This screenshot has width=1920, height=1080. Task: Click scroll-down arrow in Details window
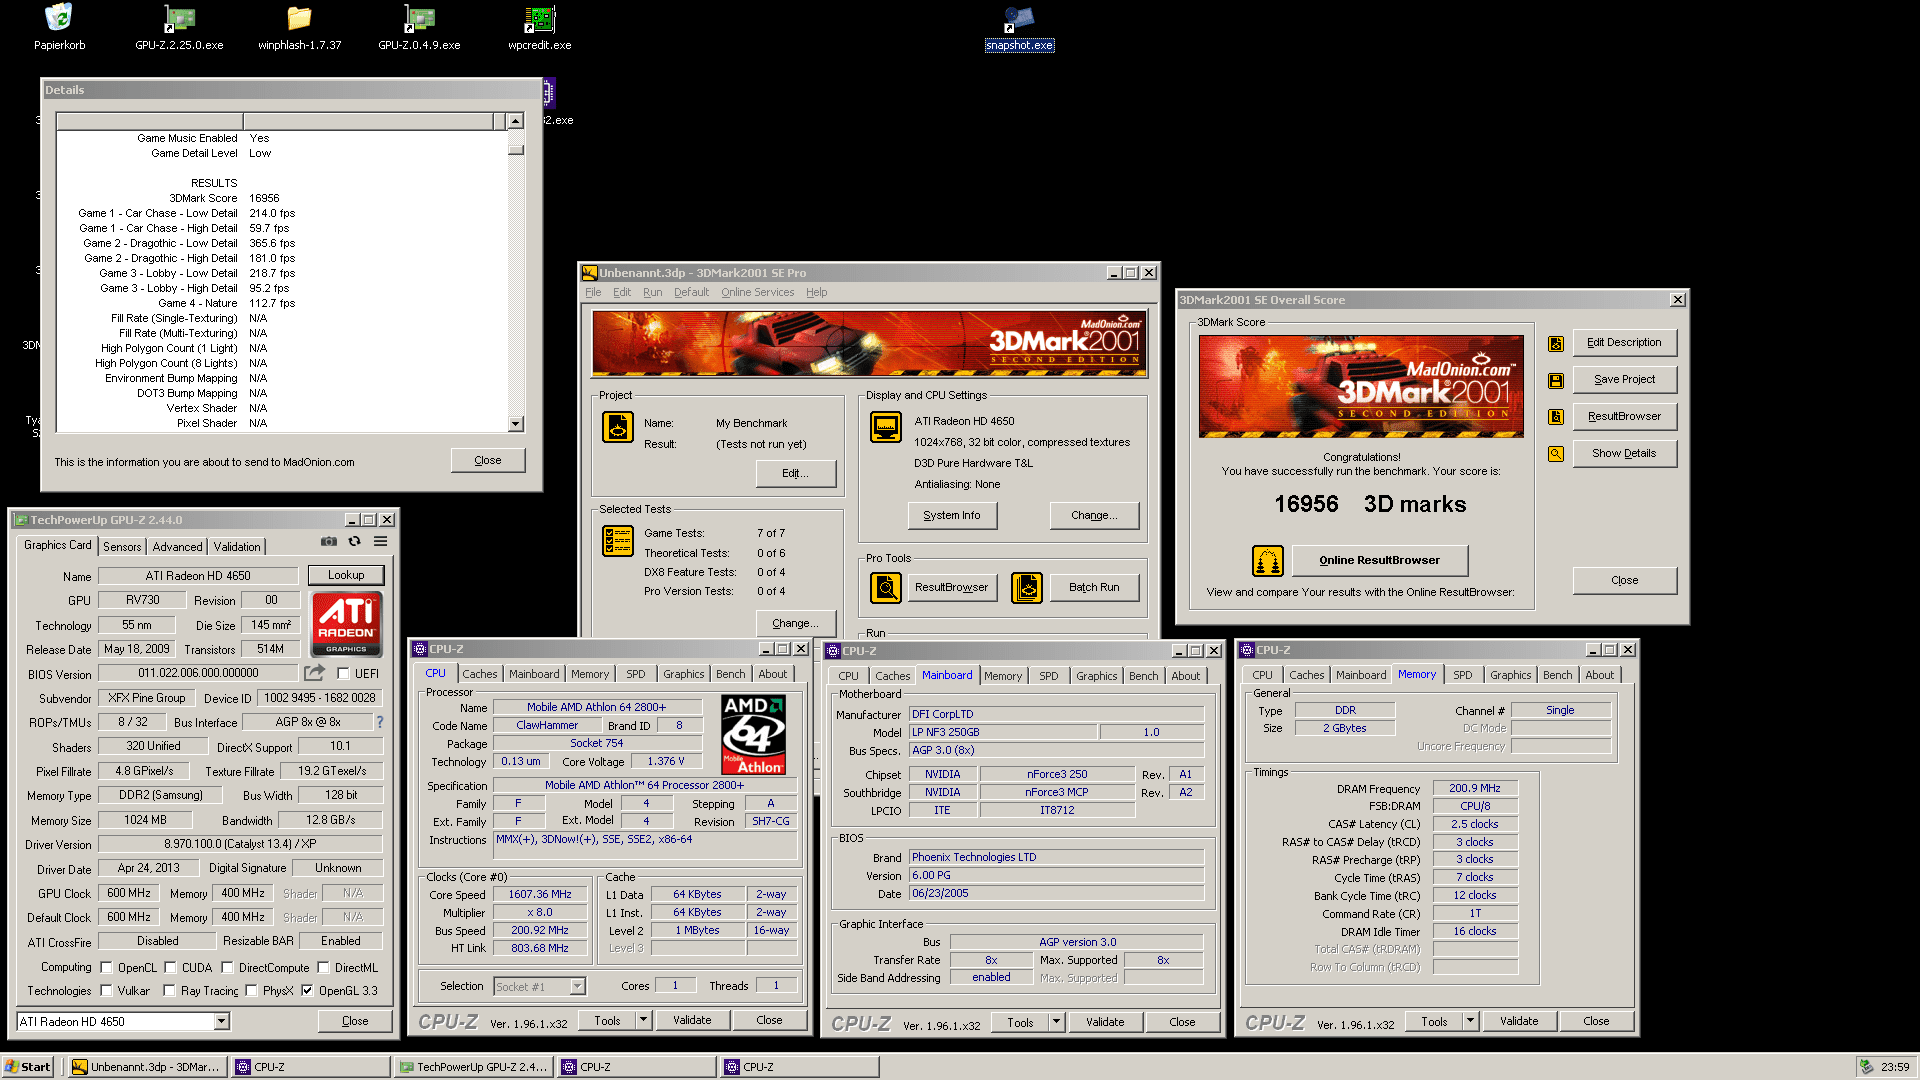click(x=516, y=424)
